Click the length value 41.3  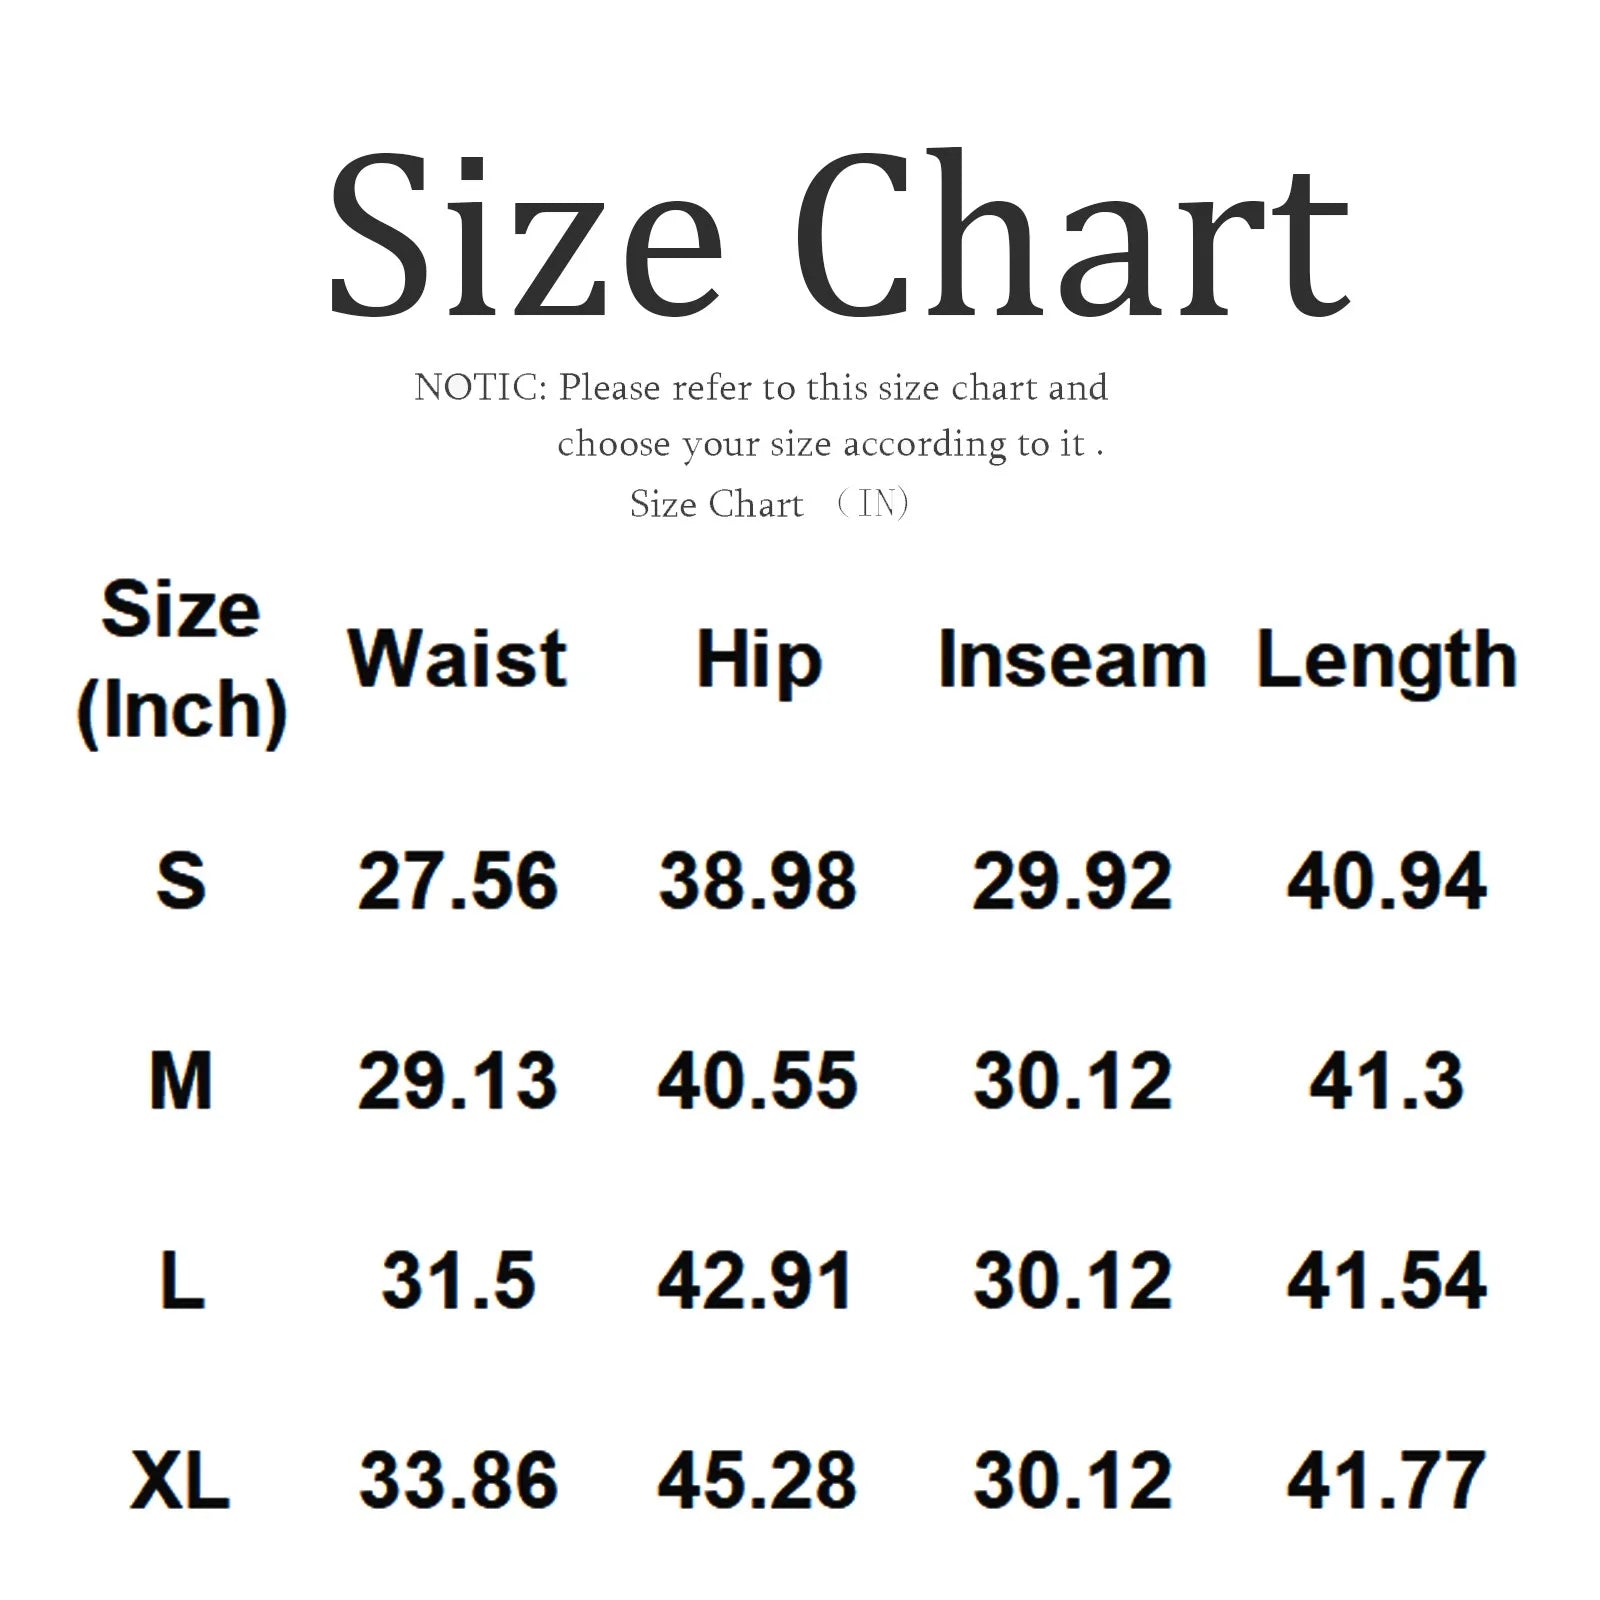click(1386, 1081)
